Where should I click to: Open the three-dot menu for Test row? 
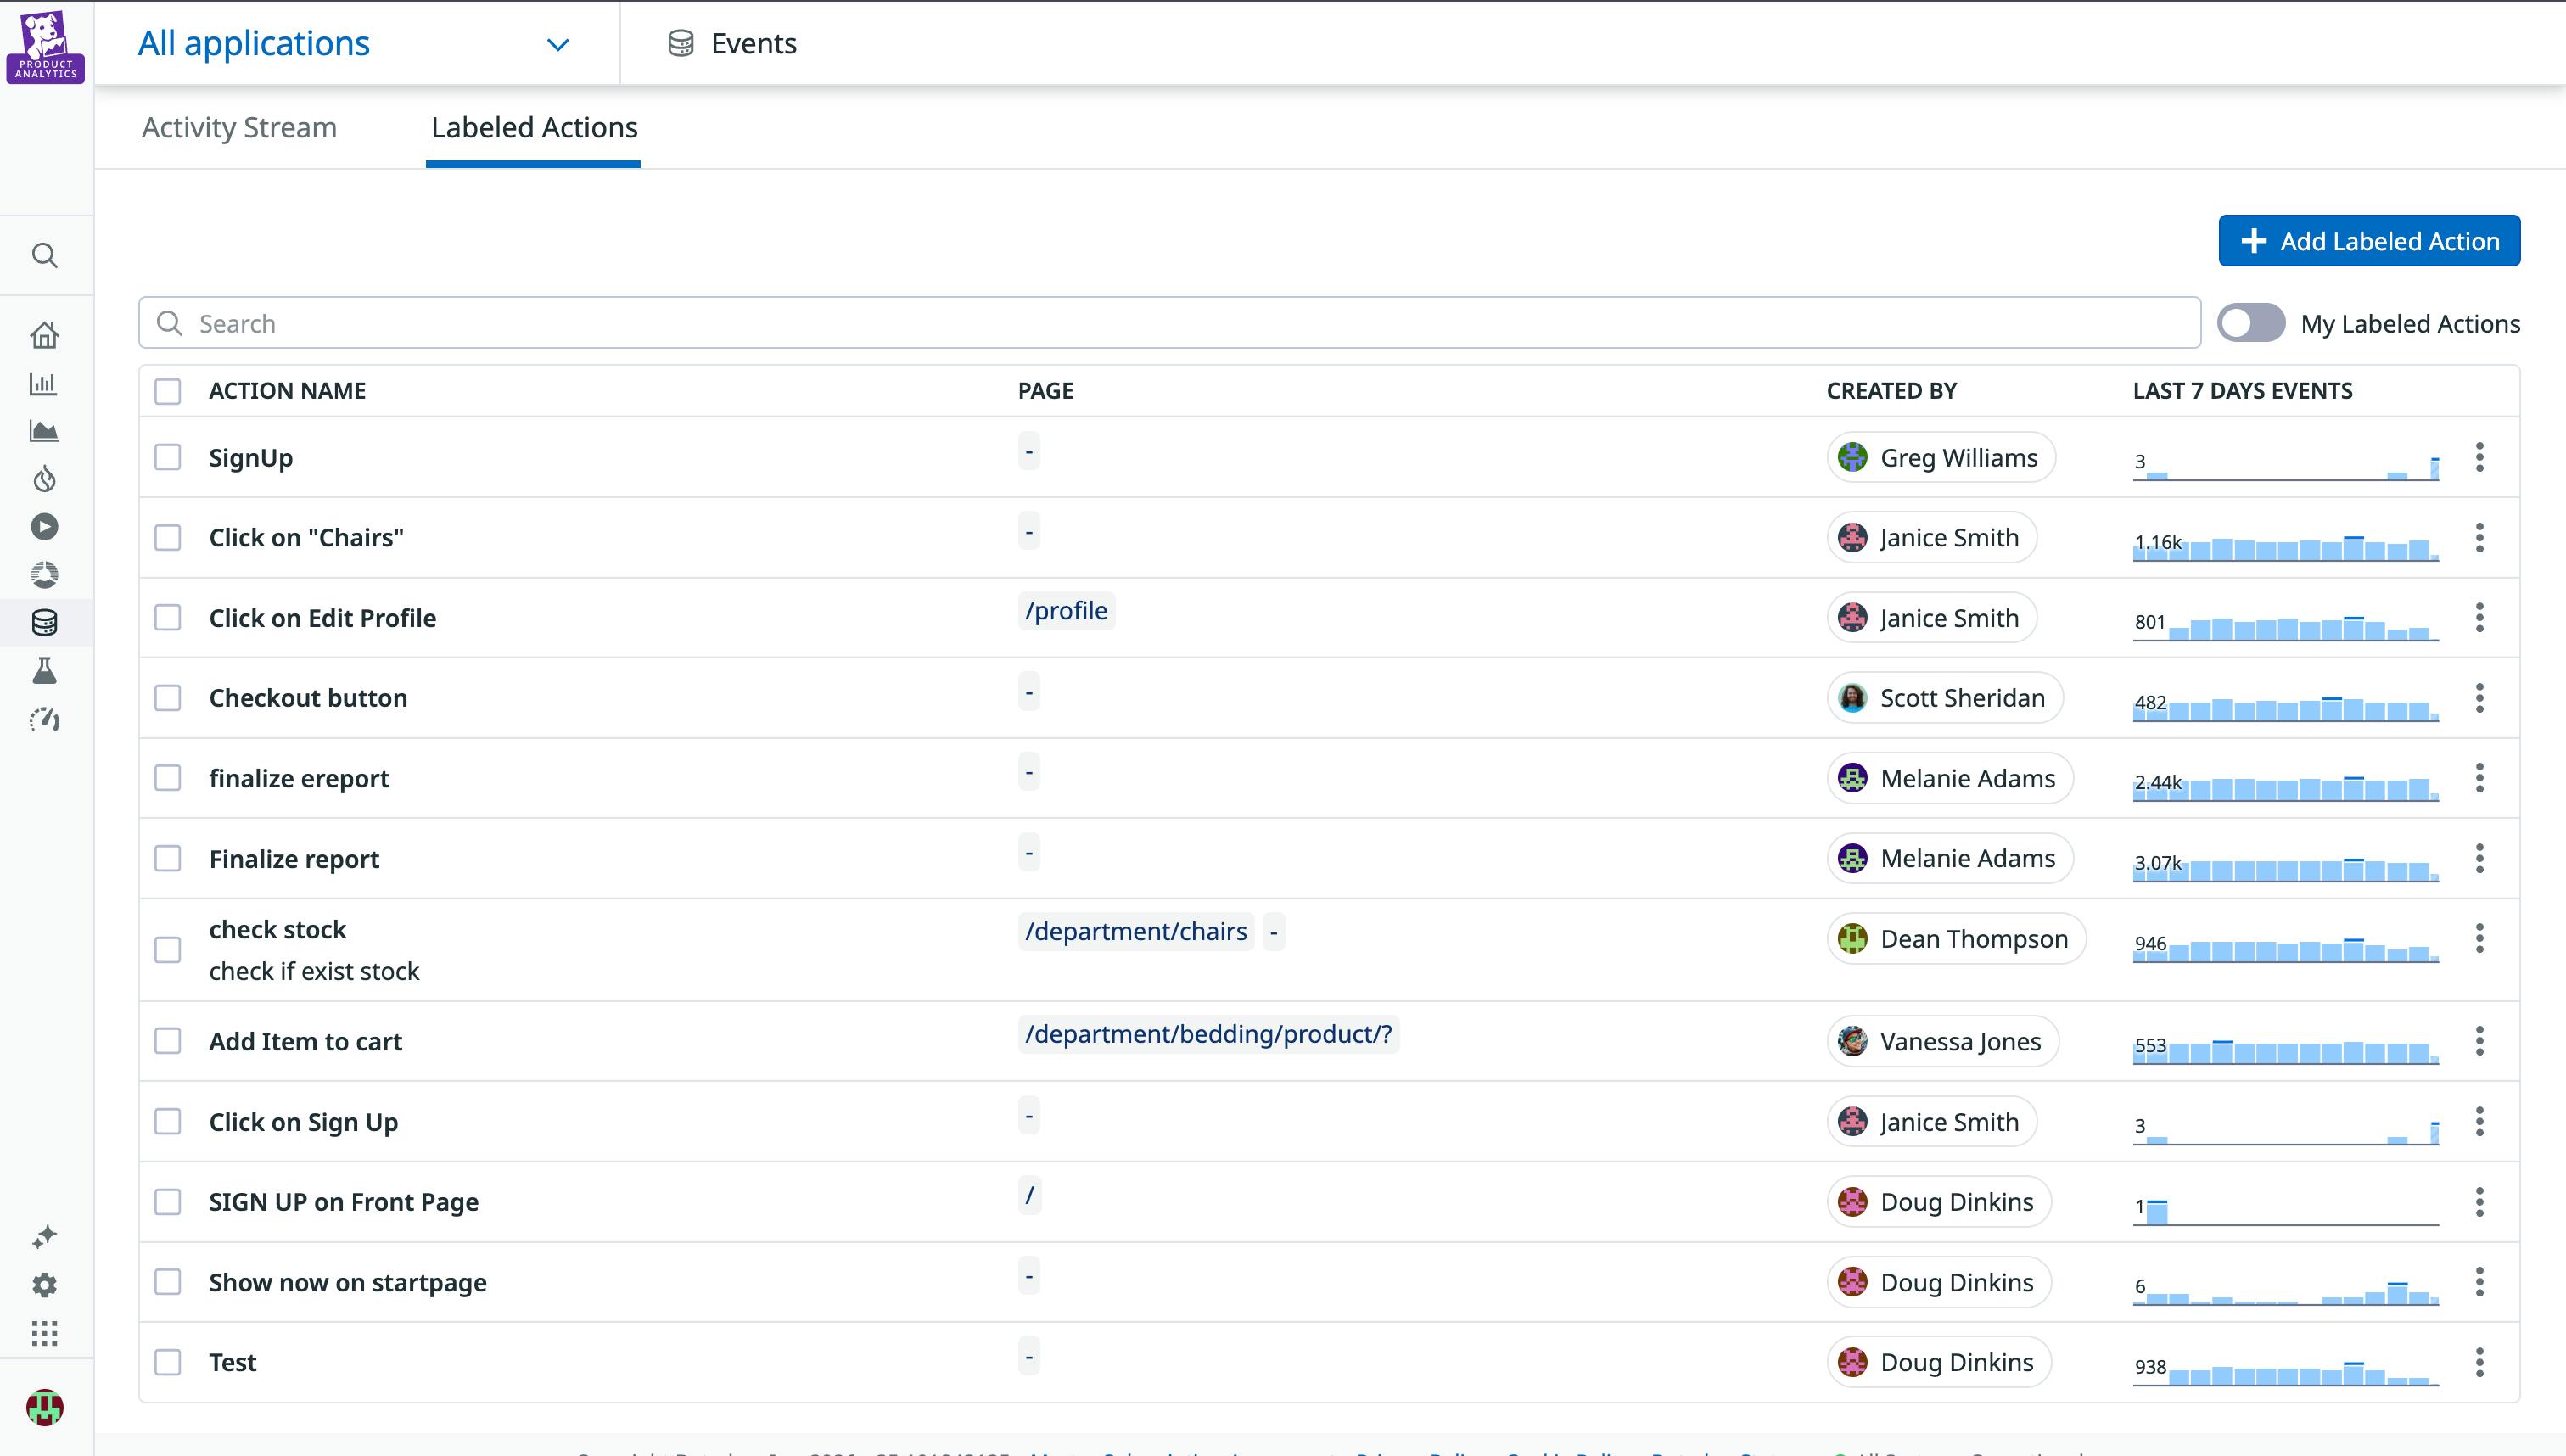[2479, 1361]
